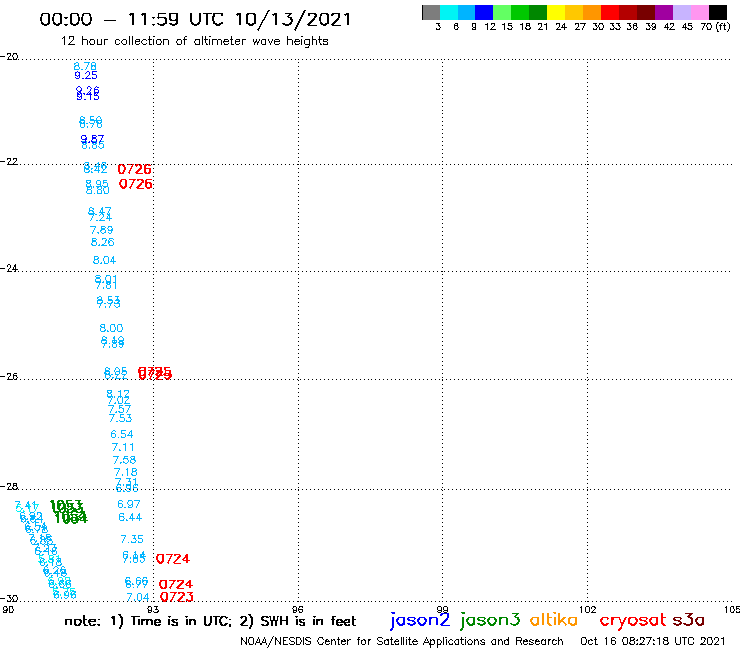Select the red time label 0723
The image size is (740, 650).
coord(177,597)
